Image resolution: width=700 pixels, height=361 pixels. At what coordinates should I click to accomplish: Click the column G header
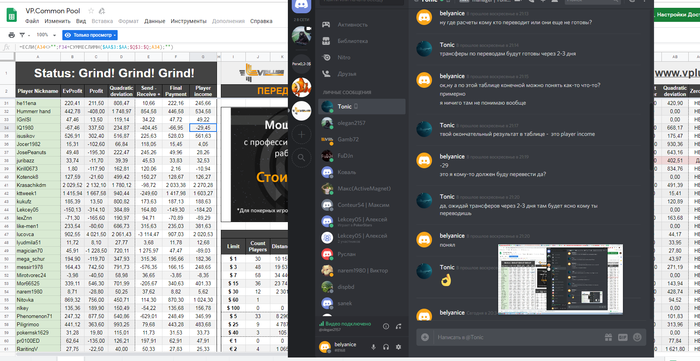pyautogui.click(x=203, y=57)
